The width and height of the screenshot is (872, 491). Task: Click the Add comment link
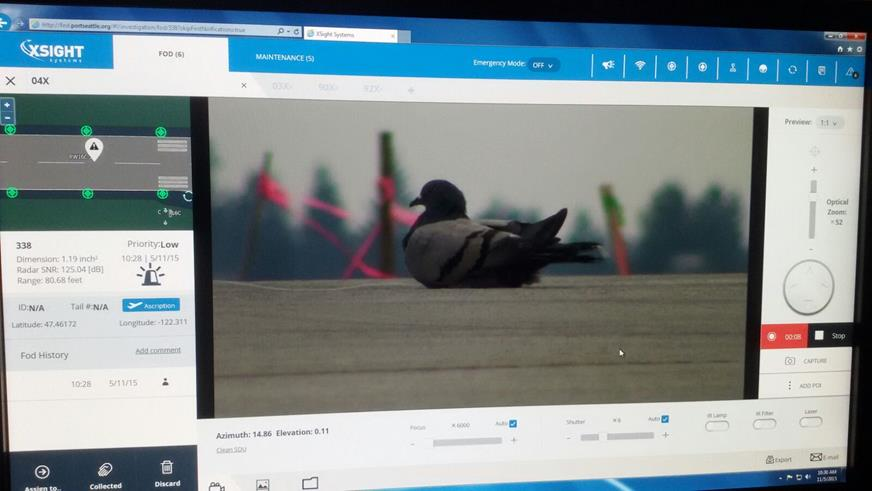(158, 350)
